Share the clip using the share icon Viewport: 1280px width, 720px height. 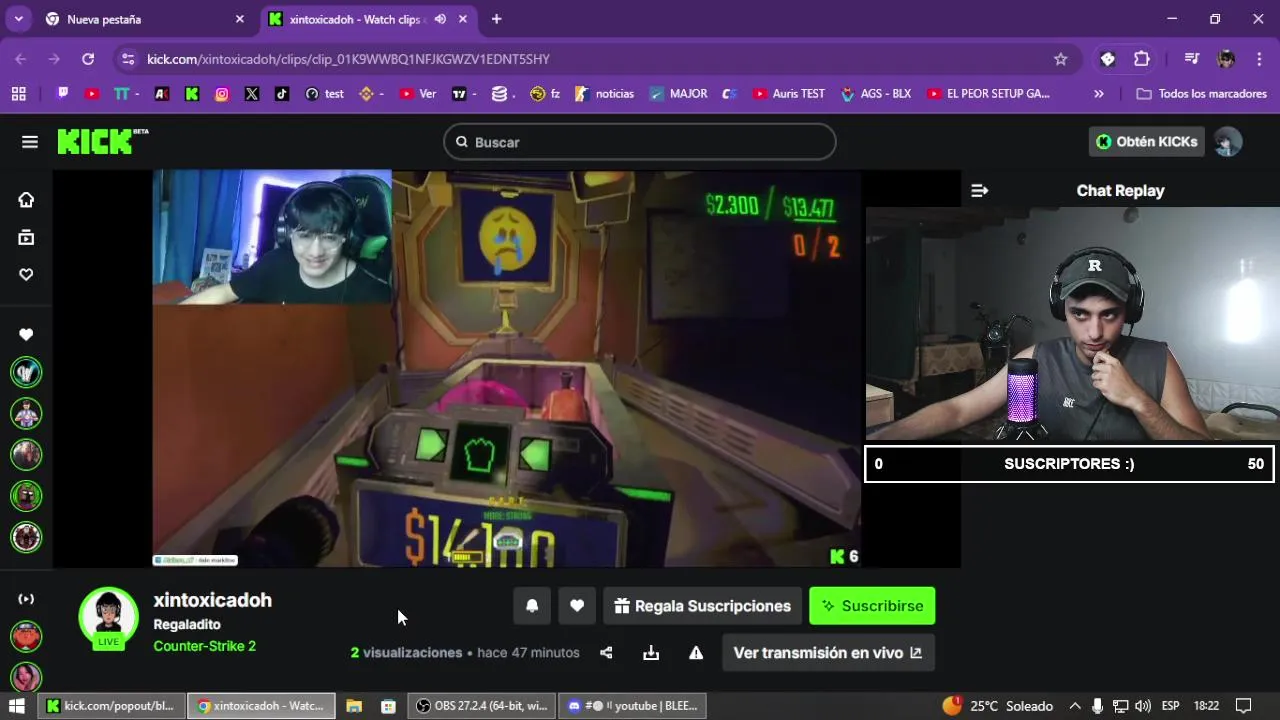point(606,653)
